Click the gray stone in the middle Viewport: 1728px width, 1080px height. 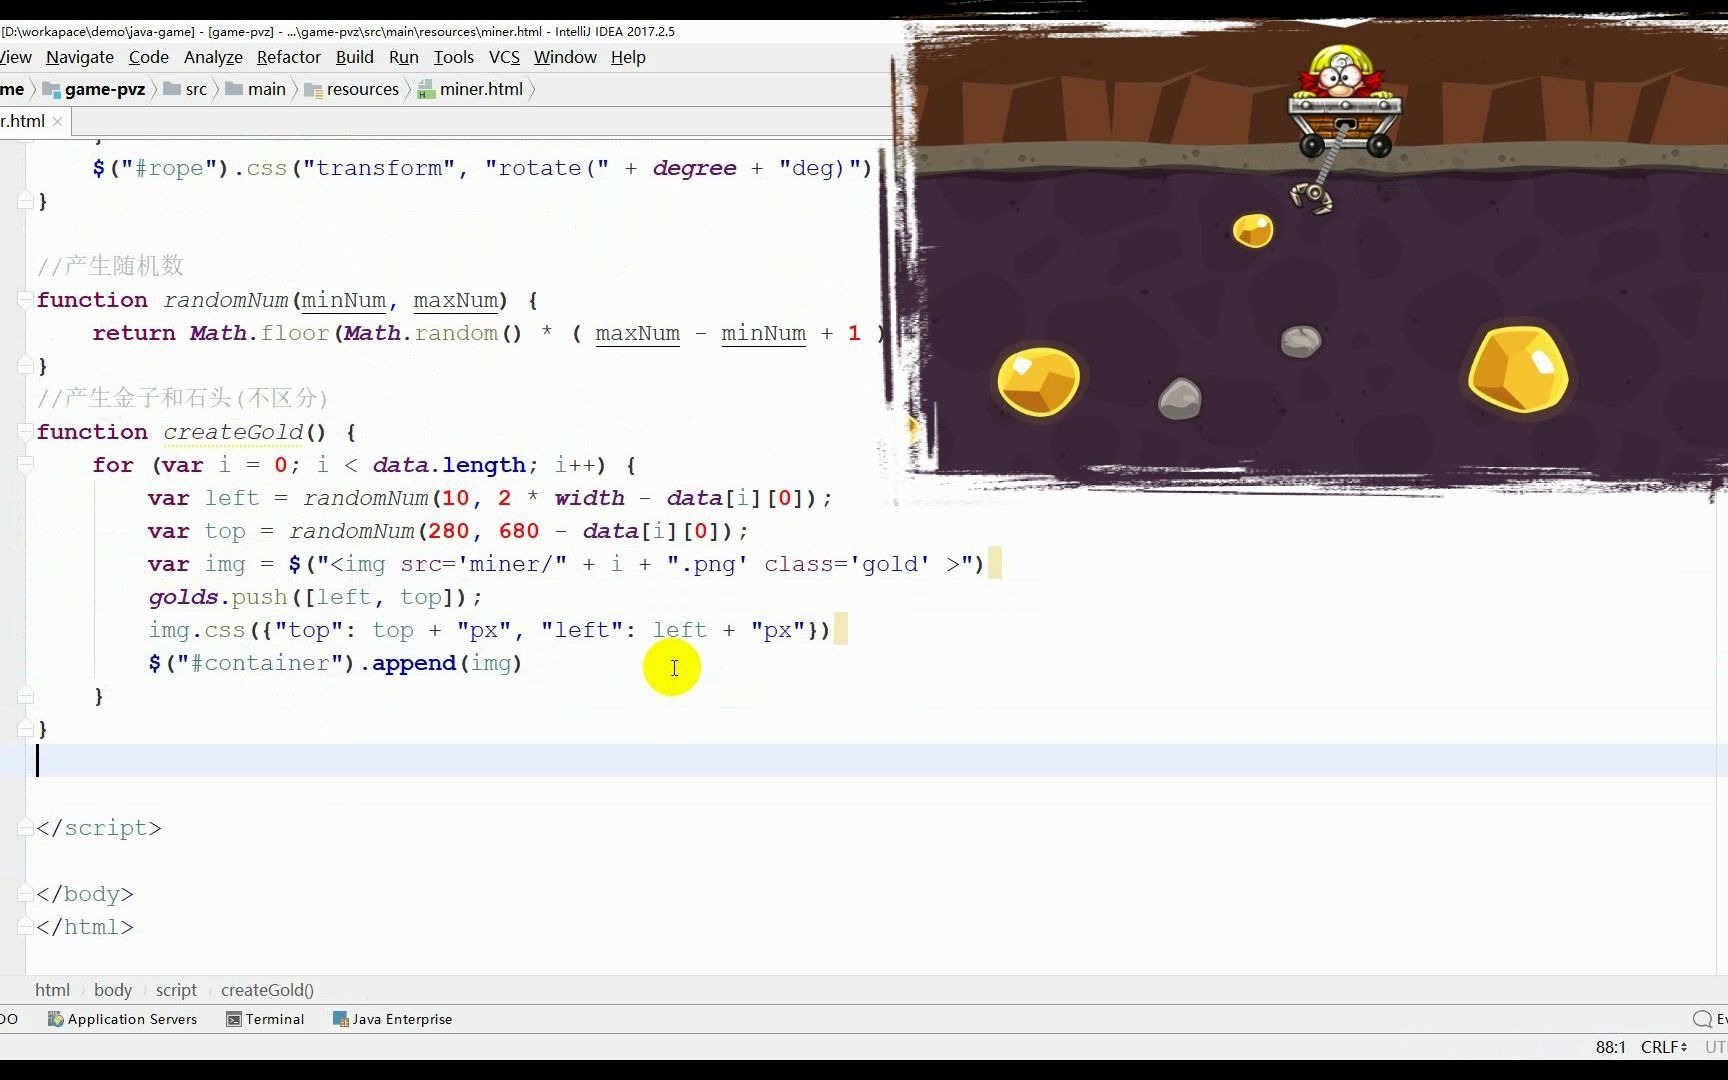pos(1301,342)
